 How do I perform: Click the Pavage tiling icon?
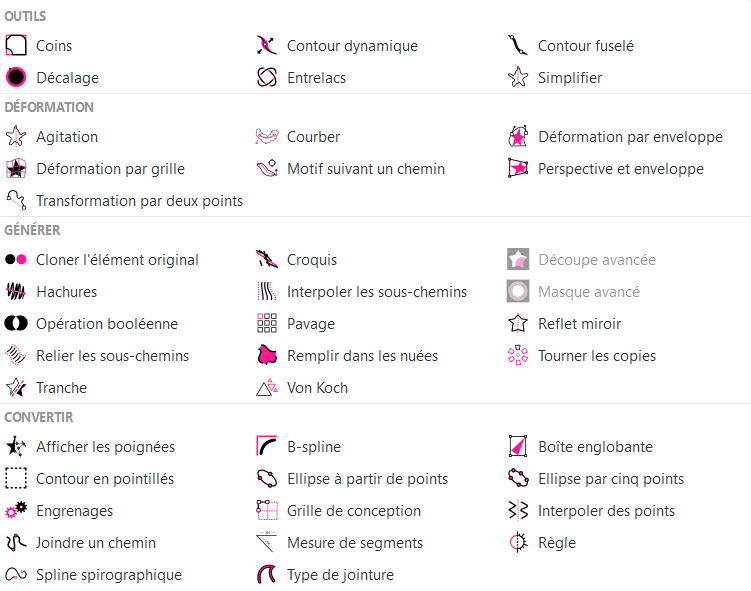point(267,324)
